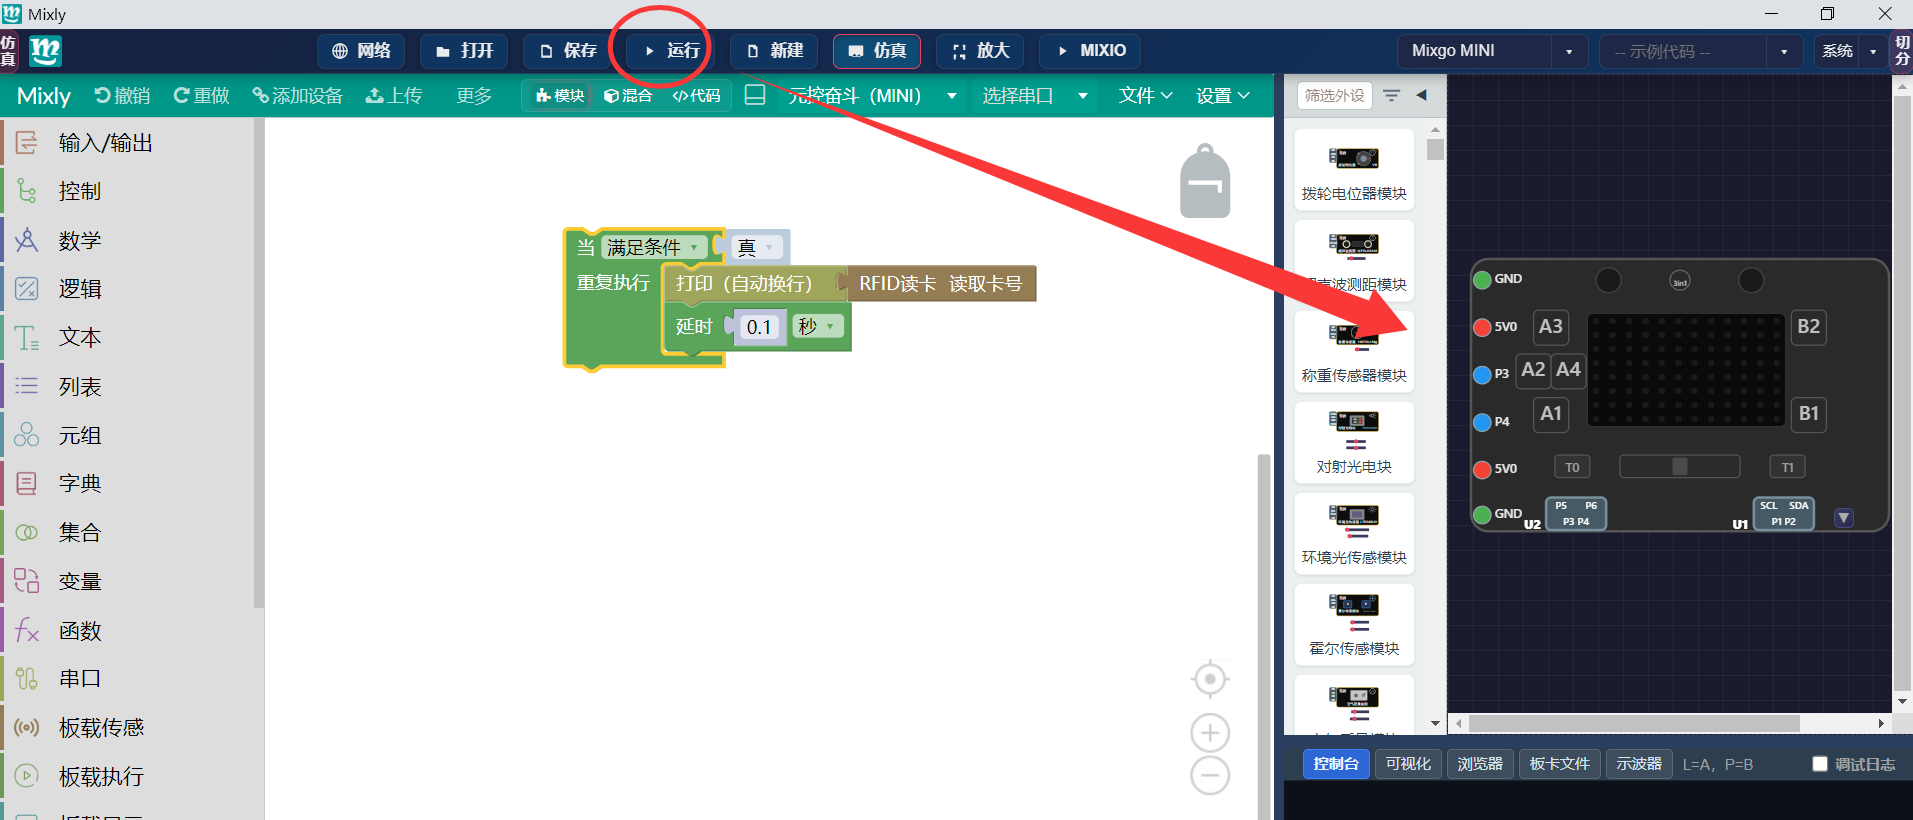The image size is (1913, 820).
Task: Select the 拨轮电位器模块 peripheral
Action: coord(1354,170)
